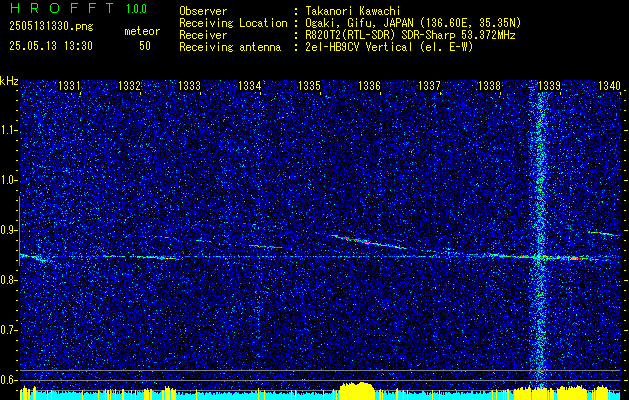Viewport: 629px width, 400px height.
Task: Click the Receiving antenna field label
Action: [x=230, y=47]
